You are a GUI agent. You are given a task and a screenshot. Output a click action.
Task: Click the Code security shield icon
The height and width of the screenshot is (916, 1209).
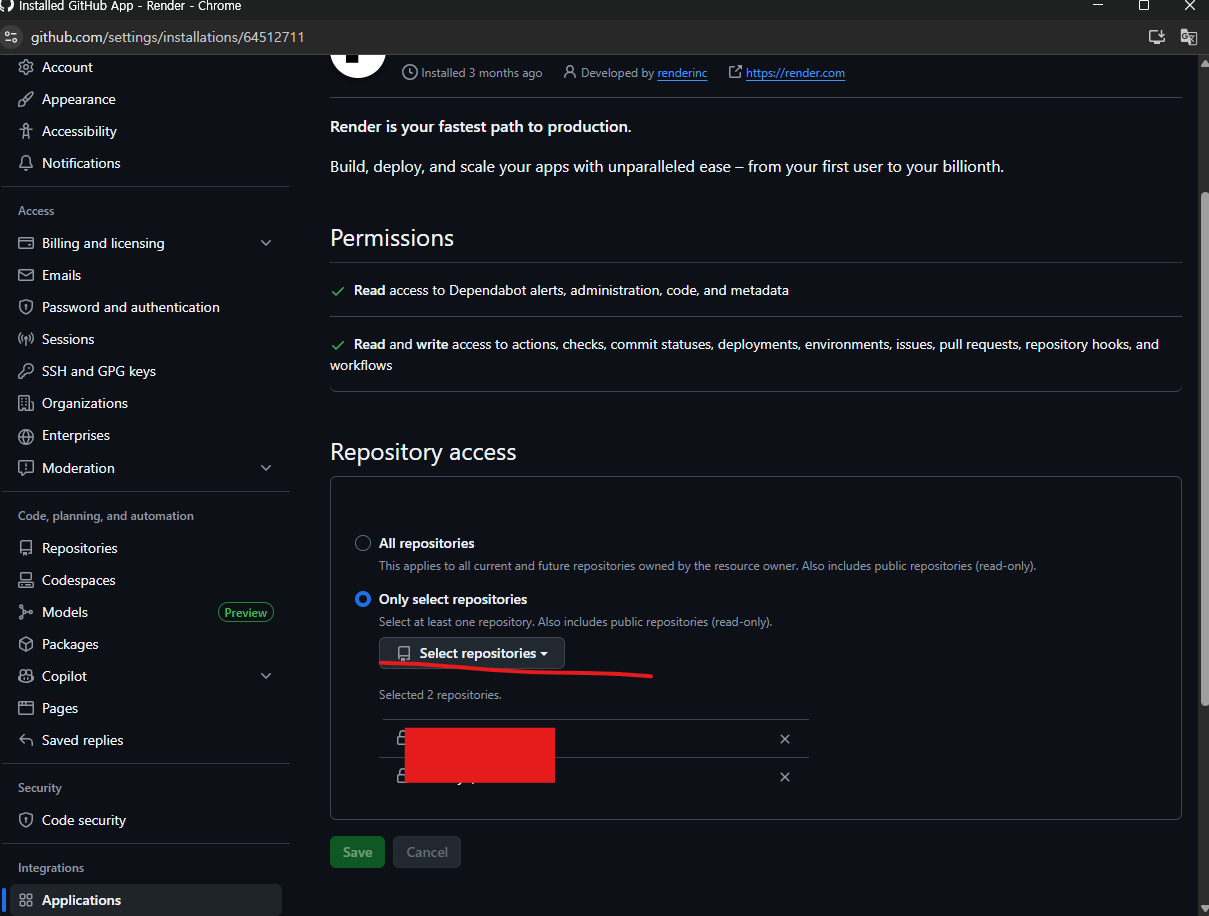[26, 820]
